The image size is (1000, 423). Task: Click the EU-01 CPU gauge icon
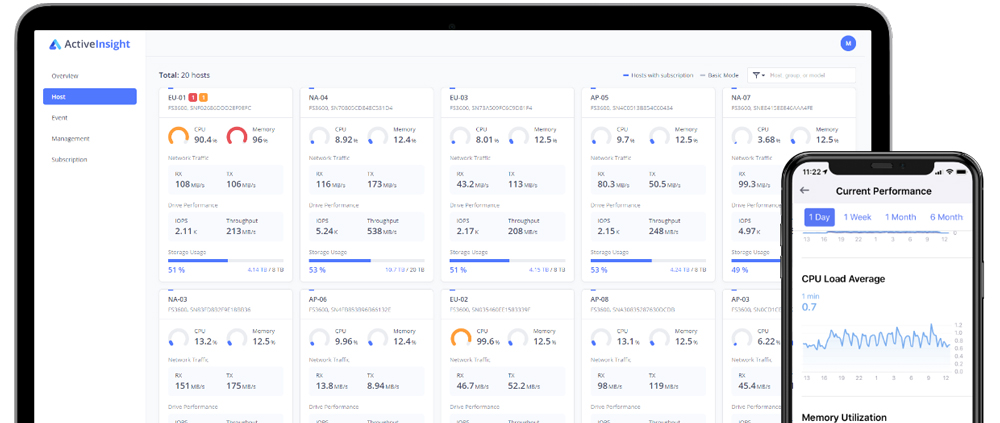[179, 135]
